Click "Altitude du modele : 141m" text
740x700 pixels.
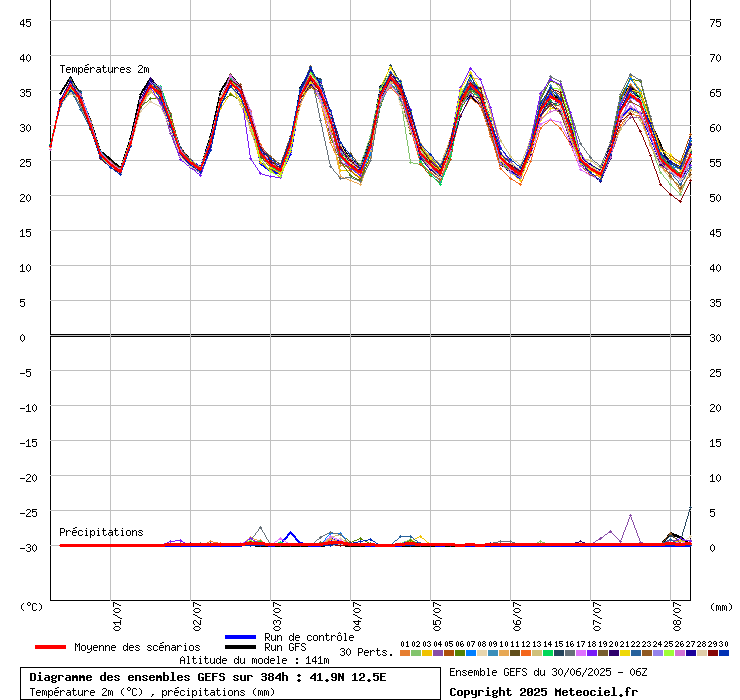254,660
